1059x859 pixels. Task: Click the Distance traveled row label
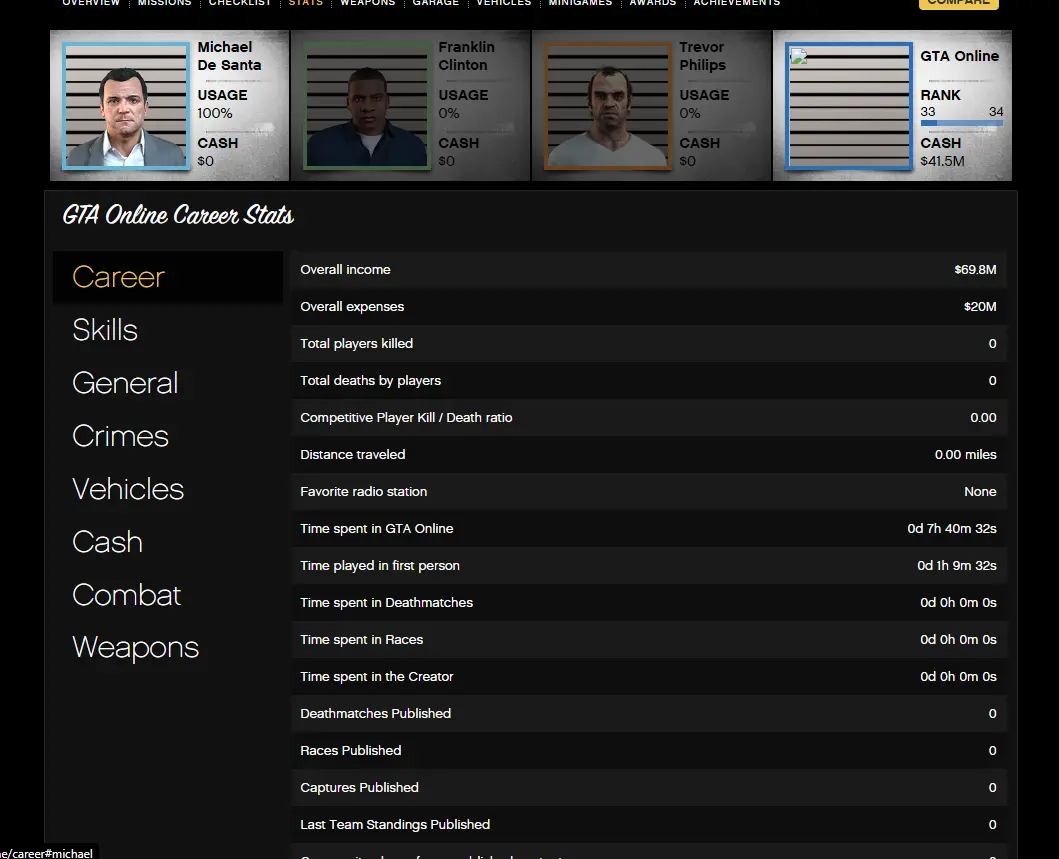(x=353, y=454)
